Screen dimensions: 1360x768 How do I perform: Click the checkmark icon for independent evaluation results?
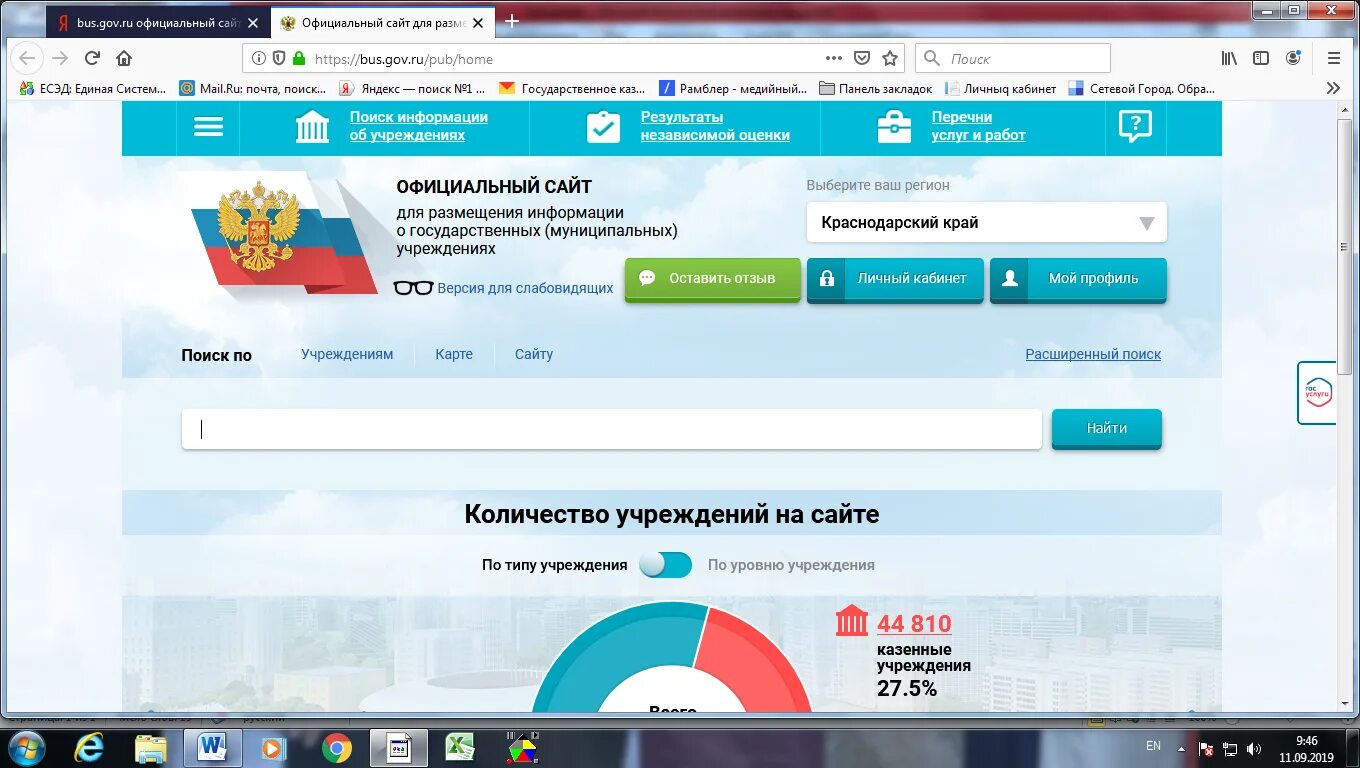pyautogui.click(x=603, y=127)
